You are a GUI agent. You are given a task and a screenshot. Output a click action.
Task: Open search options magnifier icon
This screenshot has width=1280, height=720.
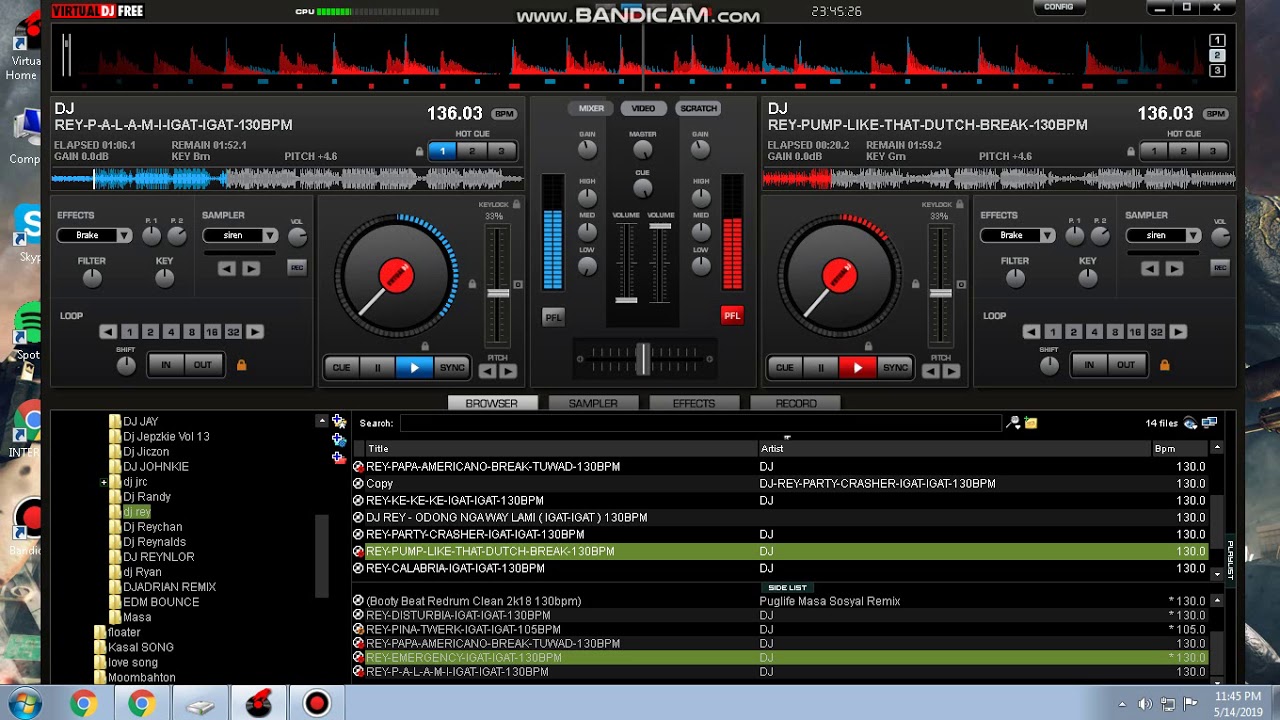(x=1013, y=423)
